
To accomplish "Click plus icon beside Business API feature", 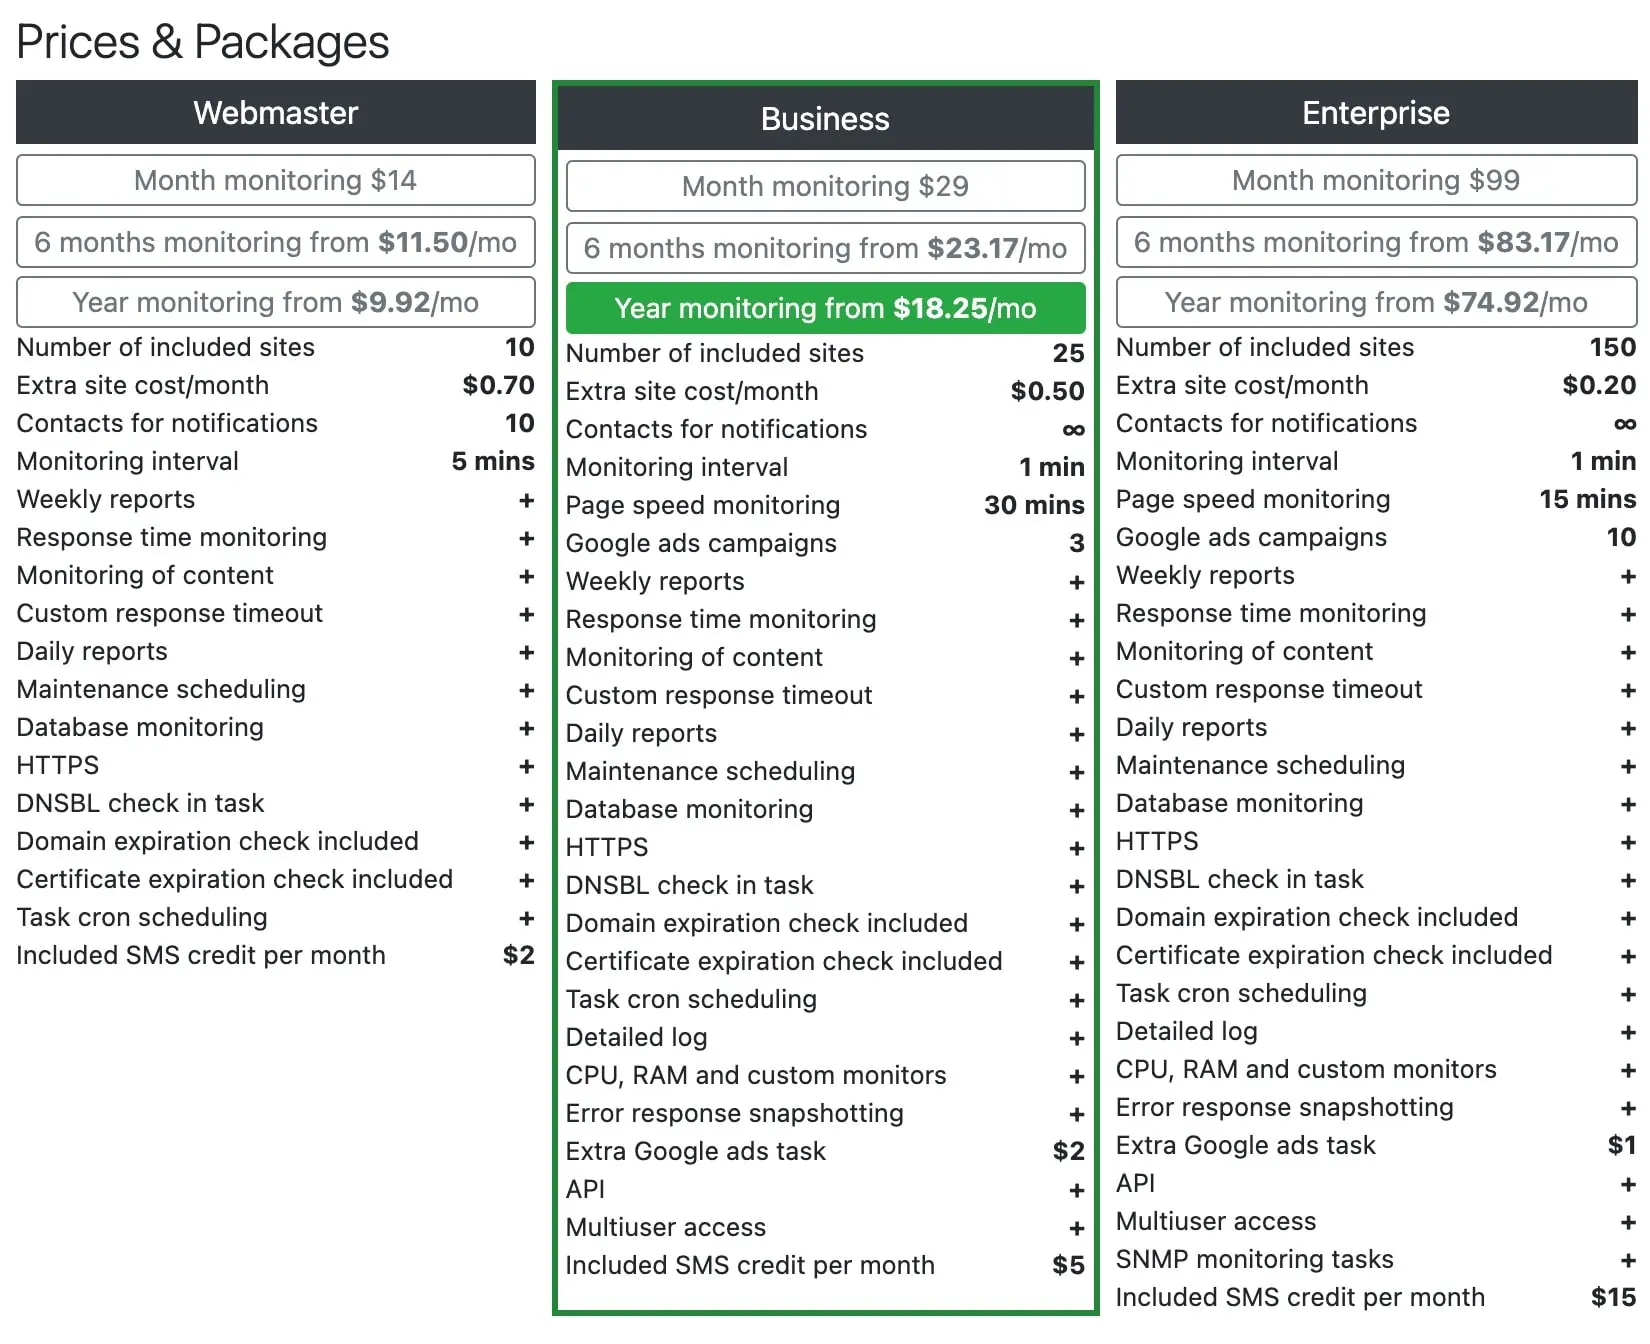I will [x=1076, y=1190].
